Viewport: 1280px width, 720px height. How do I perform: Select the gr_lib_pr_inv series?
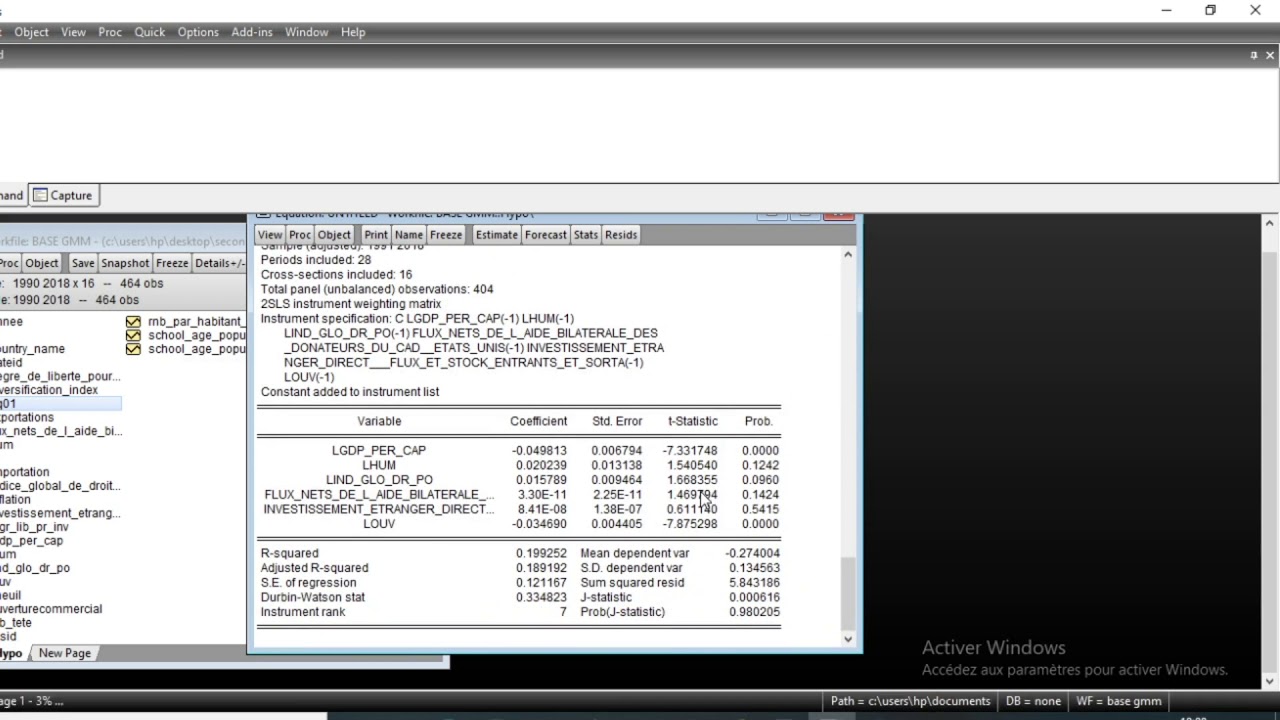(x=35, y=527)
